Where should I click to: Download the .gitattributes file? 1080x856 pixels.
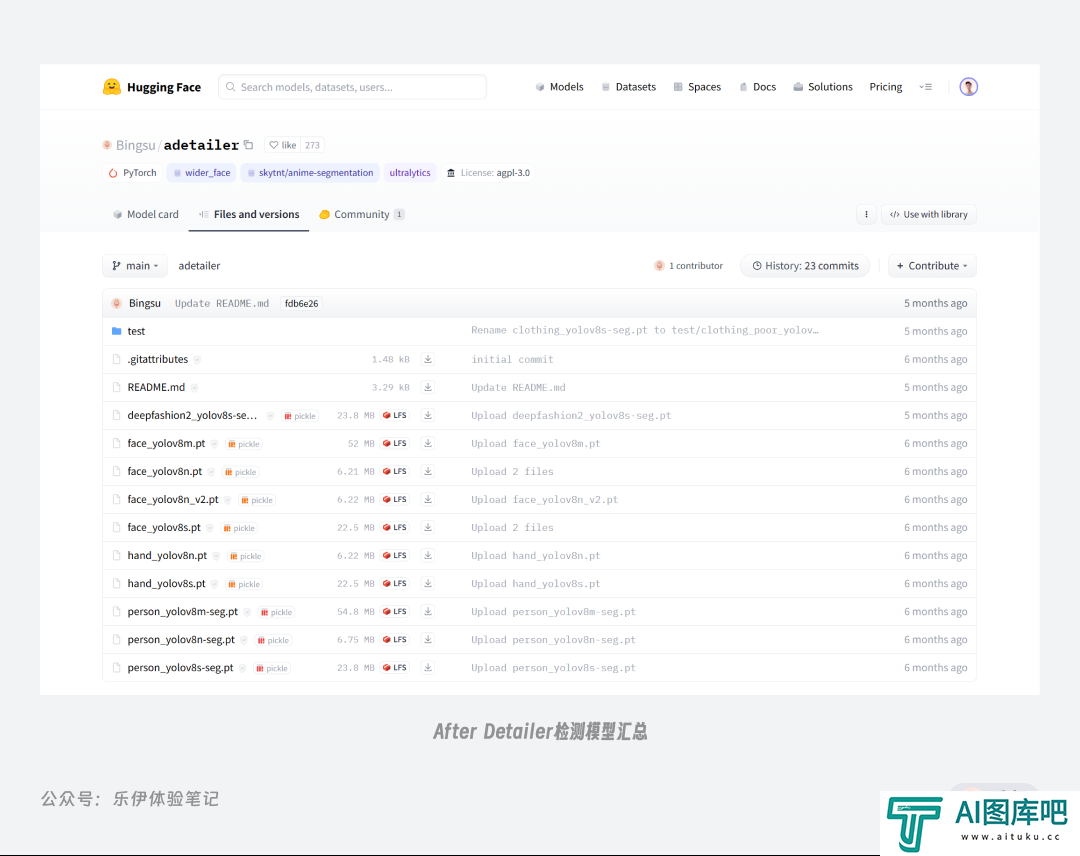click(x=428, y=359)
